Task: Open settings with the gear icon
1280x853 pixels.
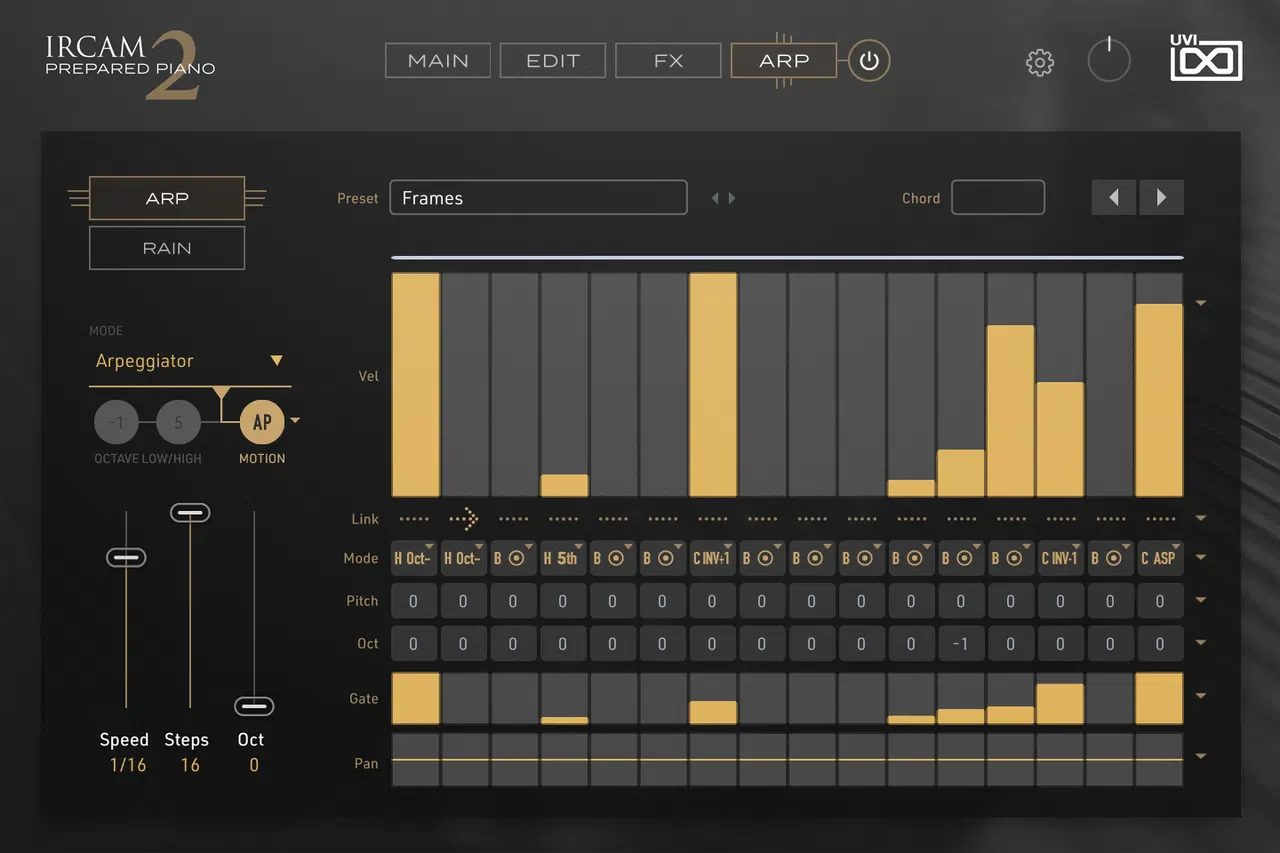Action: click(x=1040, y=63)
